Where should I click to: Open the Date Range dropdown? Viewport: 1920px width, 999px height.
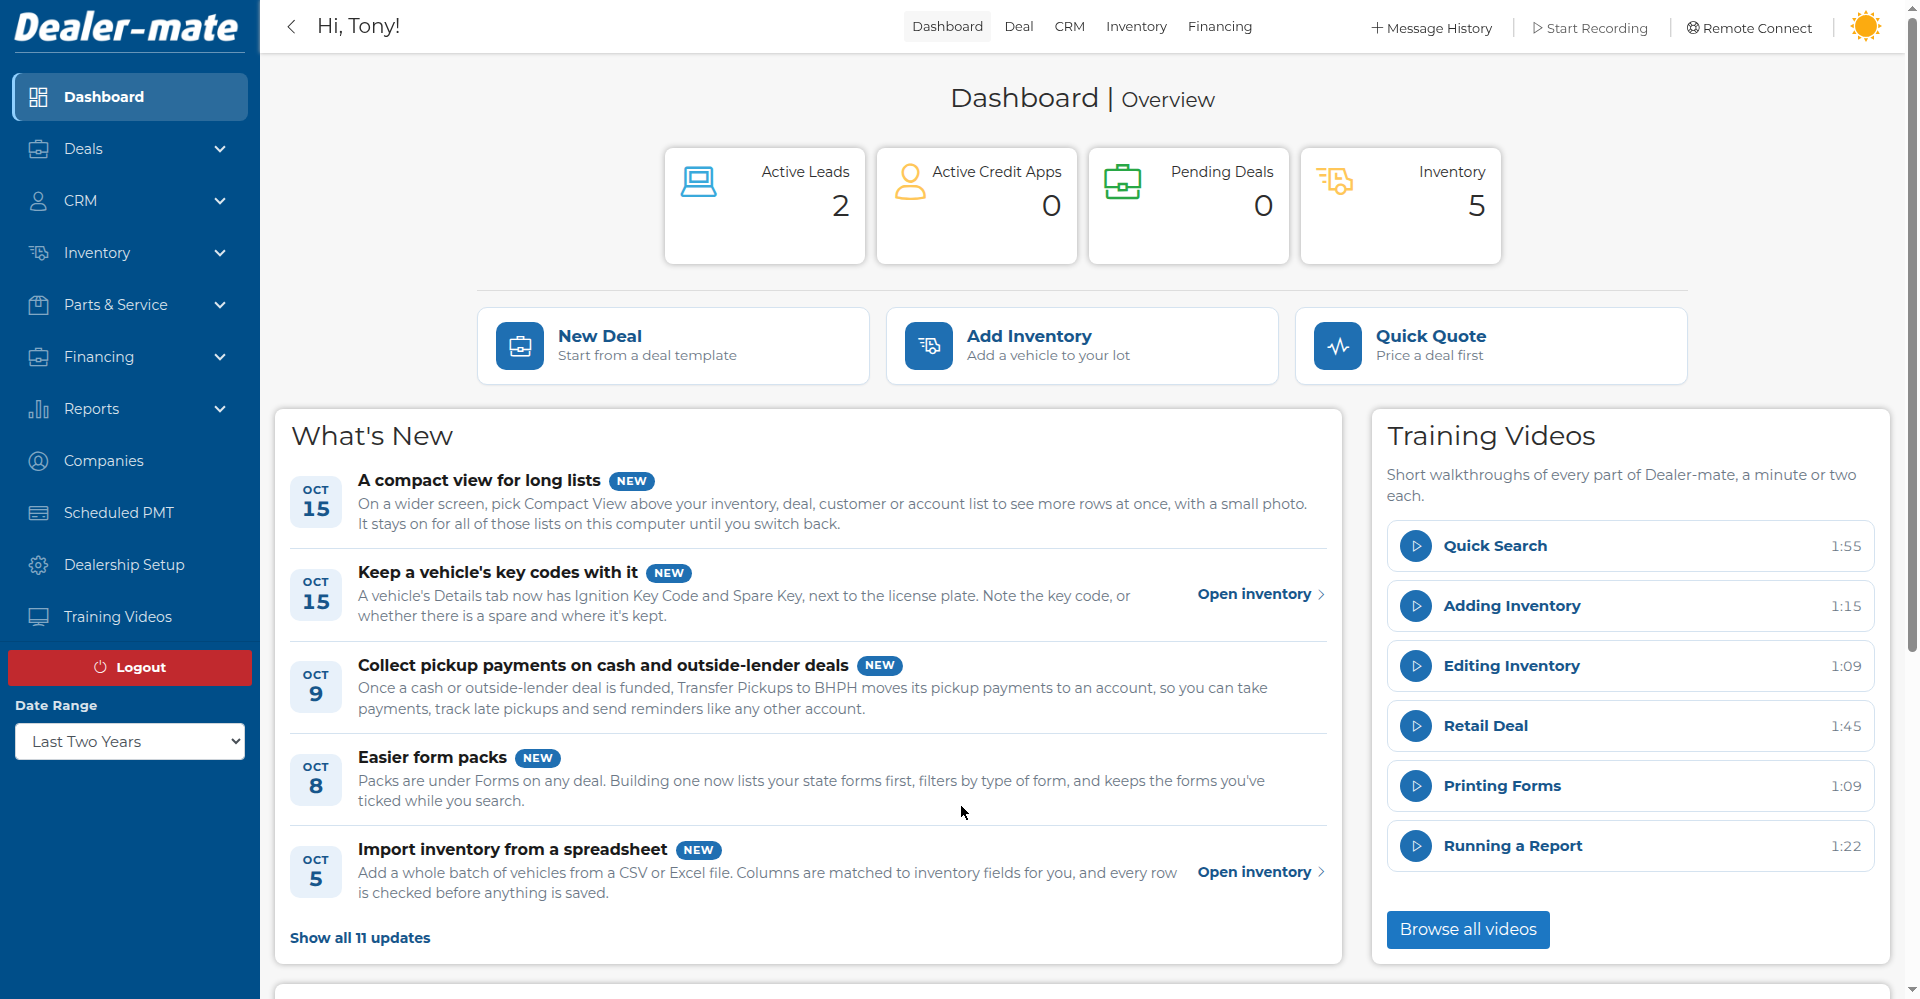130,742
